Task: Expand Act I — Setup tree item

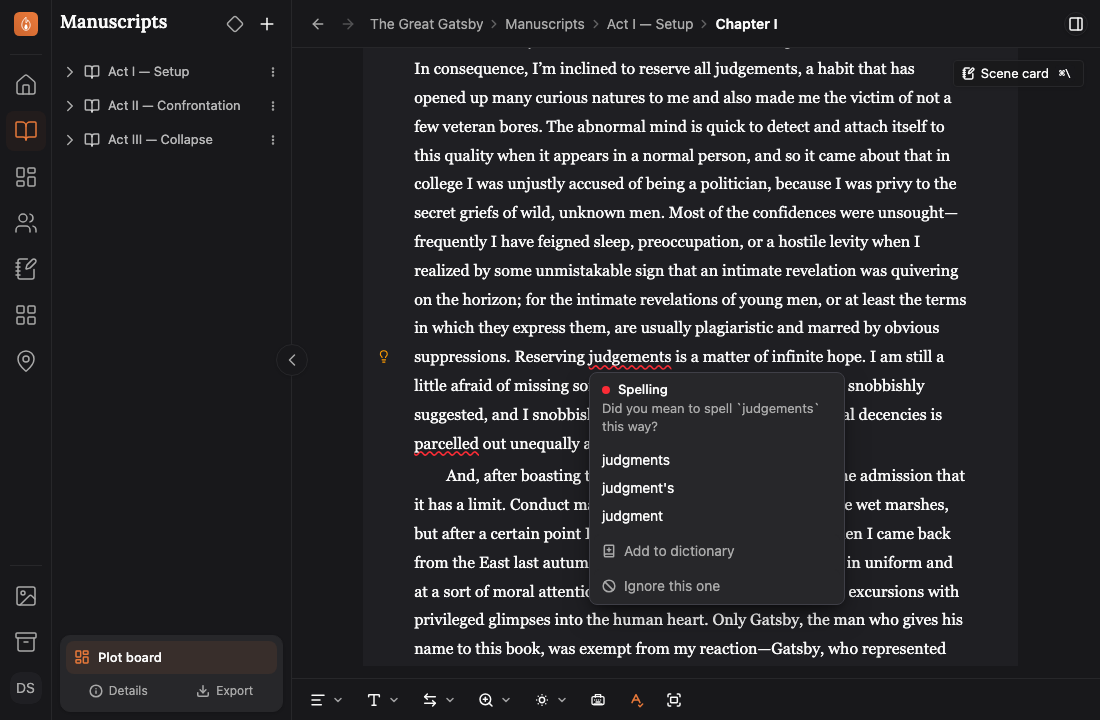Action: (x=69, y=72)
